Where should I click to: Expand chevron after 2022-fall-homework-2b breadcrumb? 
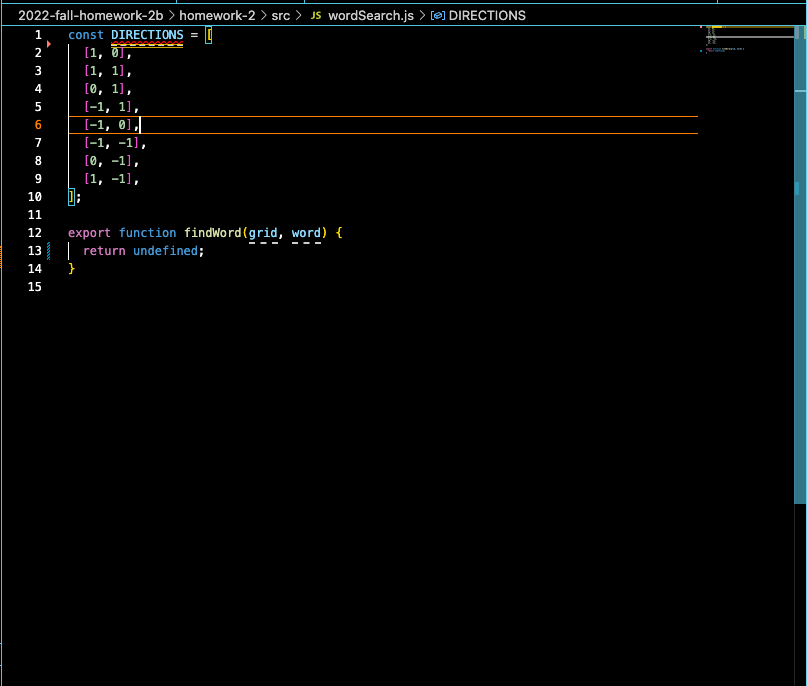[x=171, y=15]
